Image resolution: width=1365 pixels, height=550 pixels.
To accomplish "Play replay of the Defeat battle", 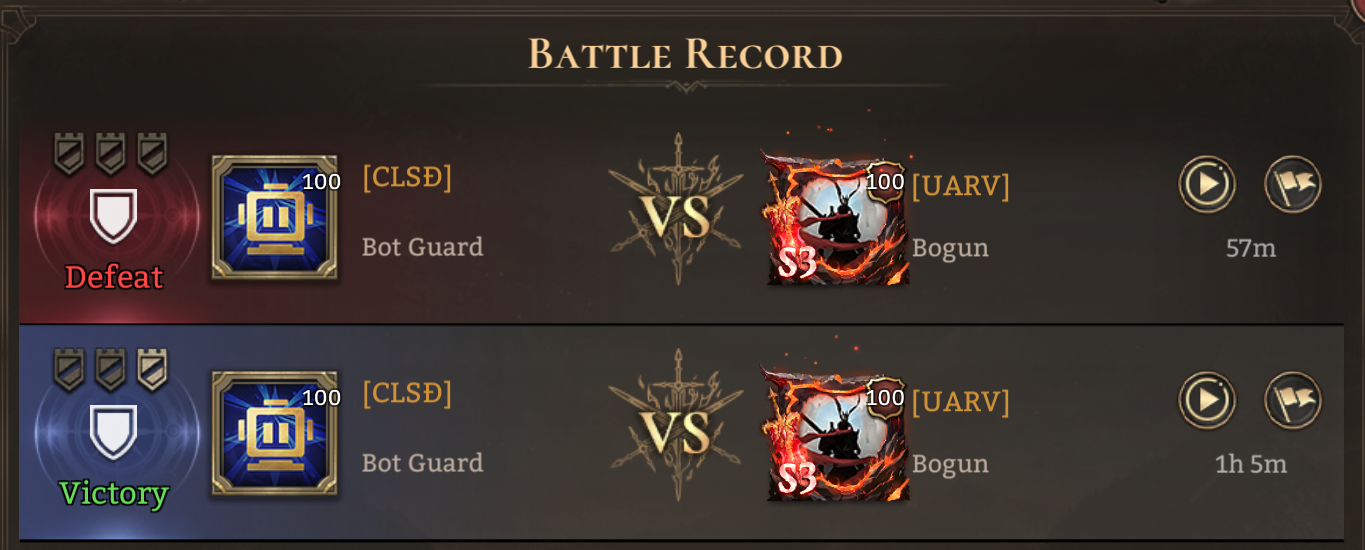I will [1207, 184].
